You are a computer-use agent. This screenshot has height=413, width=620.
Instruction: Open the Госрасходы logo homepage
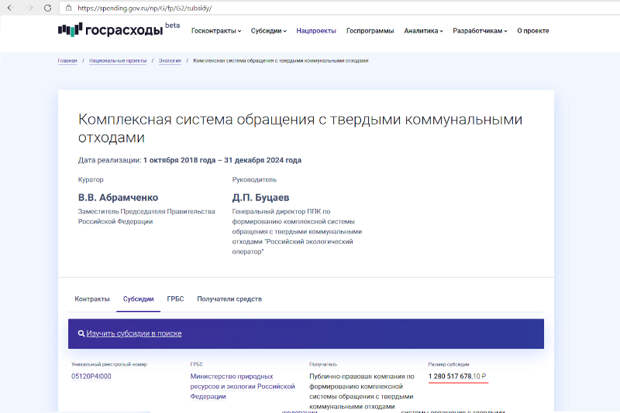click(110, 30)
